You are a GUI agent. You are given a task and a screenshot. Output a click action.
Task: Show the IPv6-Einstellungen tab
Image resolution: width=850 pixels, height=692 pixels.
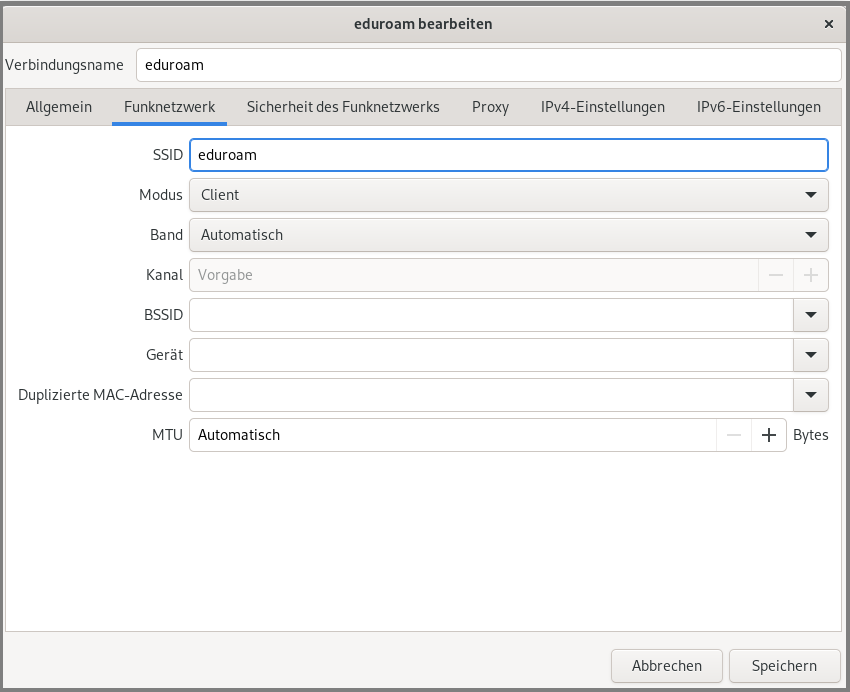point(759,107)
